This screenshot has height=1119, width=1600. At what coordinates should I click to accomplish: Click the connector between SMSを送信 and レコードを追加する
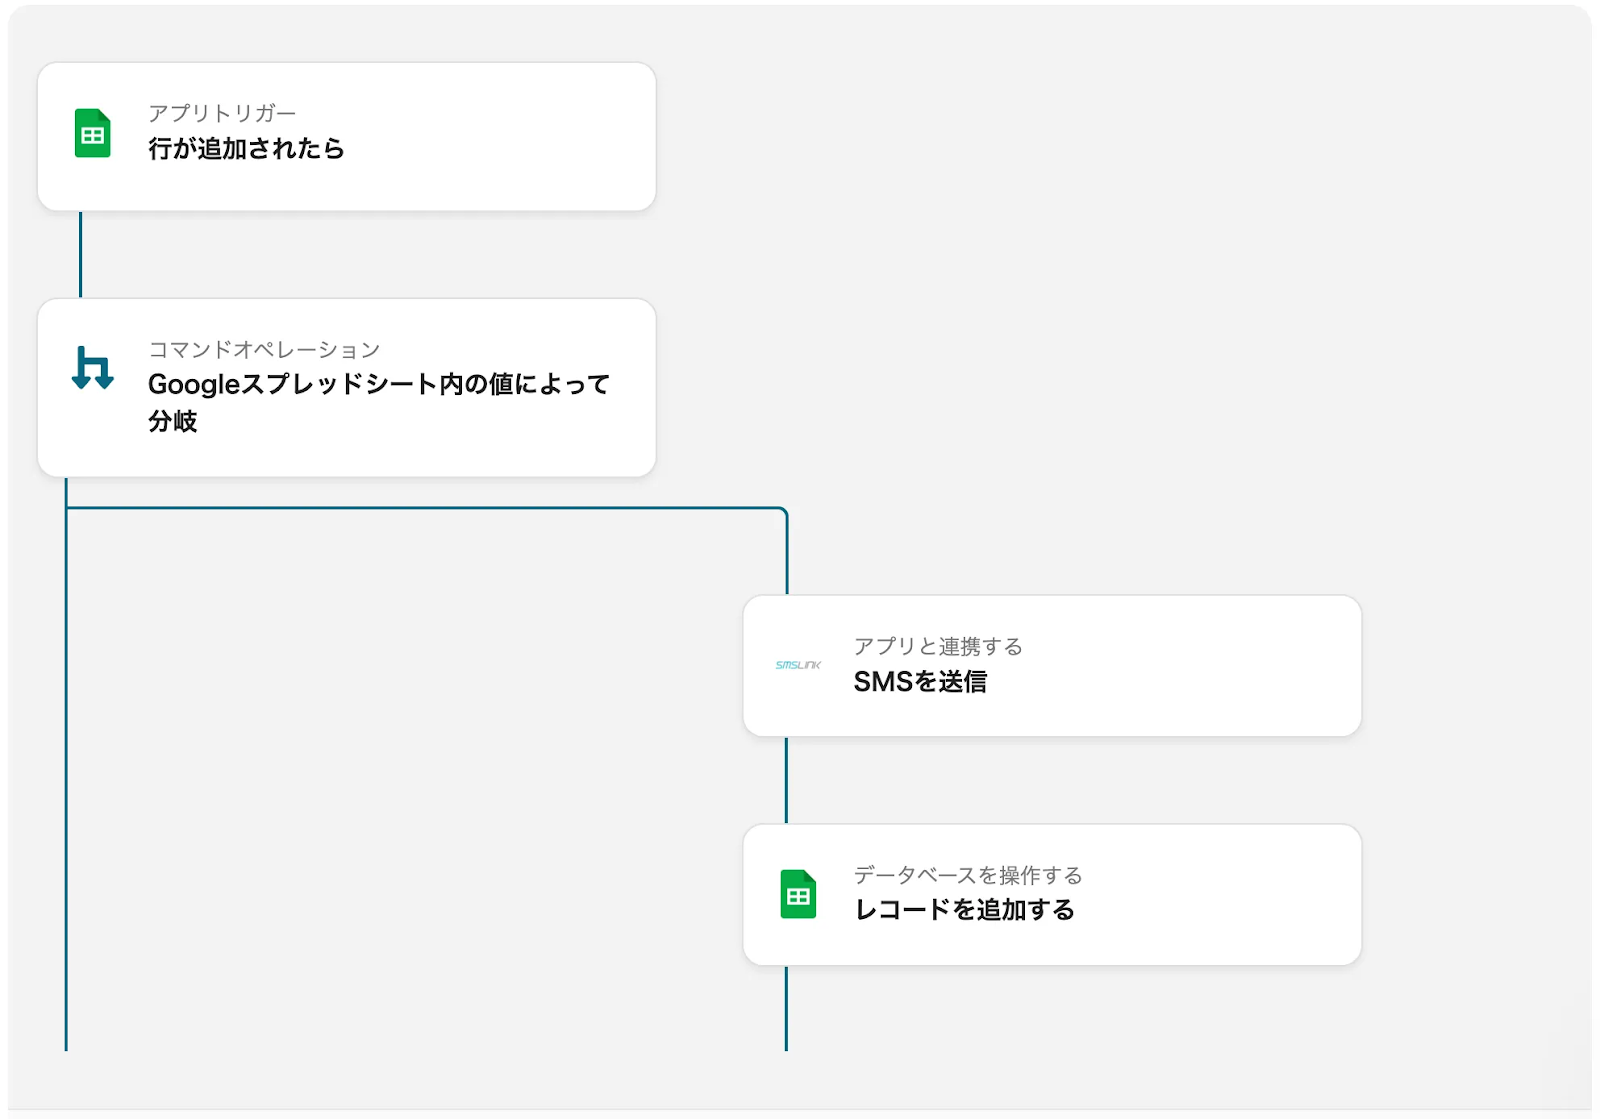click(x=786, y=780)
